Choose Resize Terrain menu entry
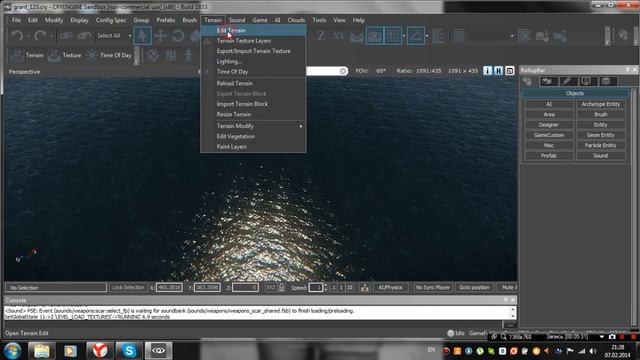Screen dimensions: 640x360 pos(253,114)
